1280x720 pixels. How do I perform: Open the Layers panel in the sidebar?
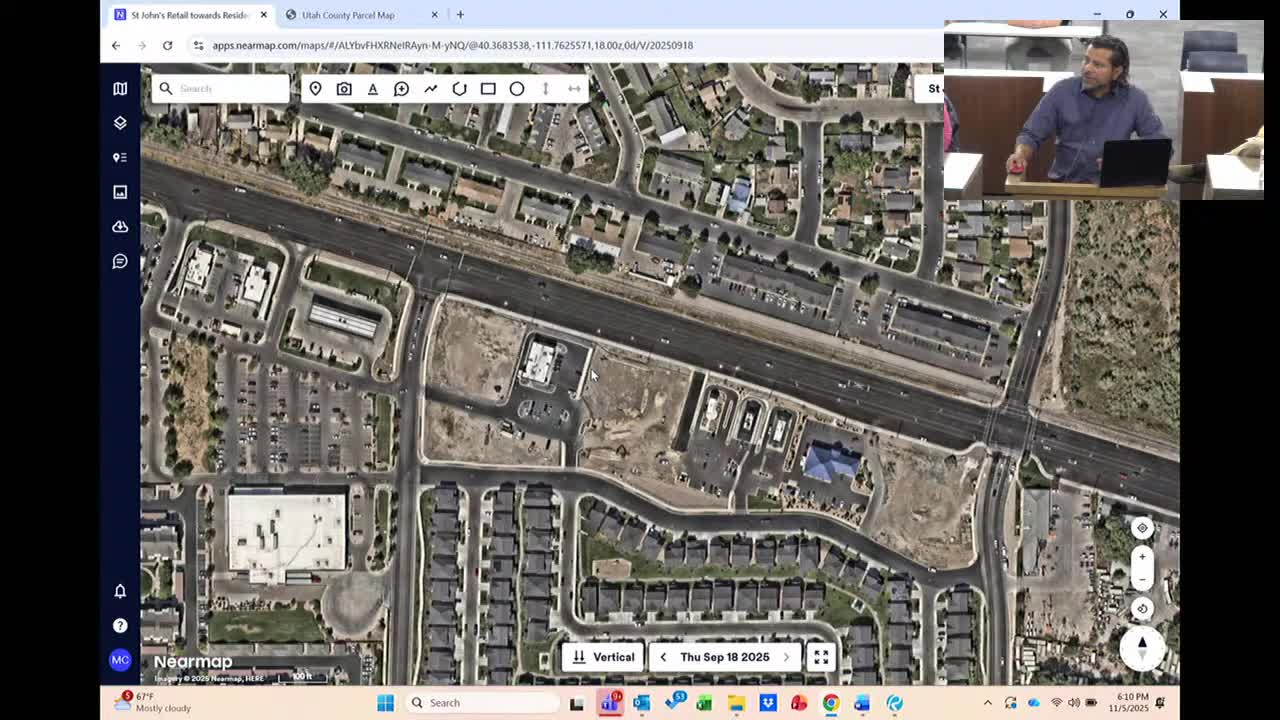coord(119,122)
